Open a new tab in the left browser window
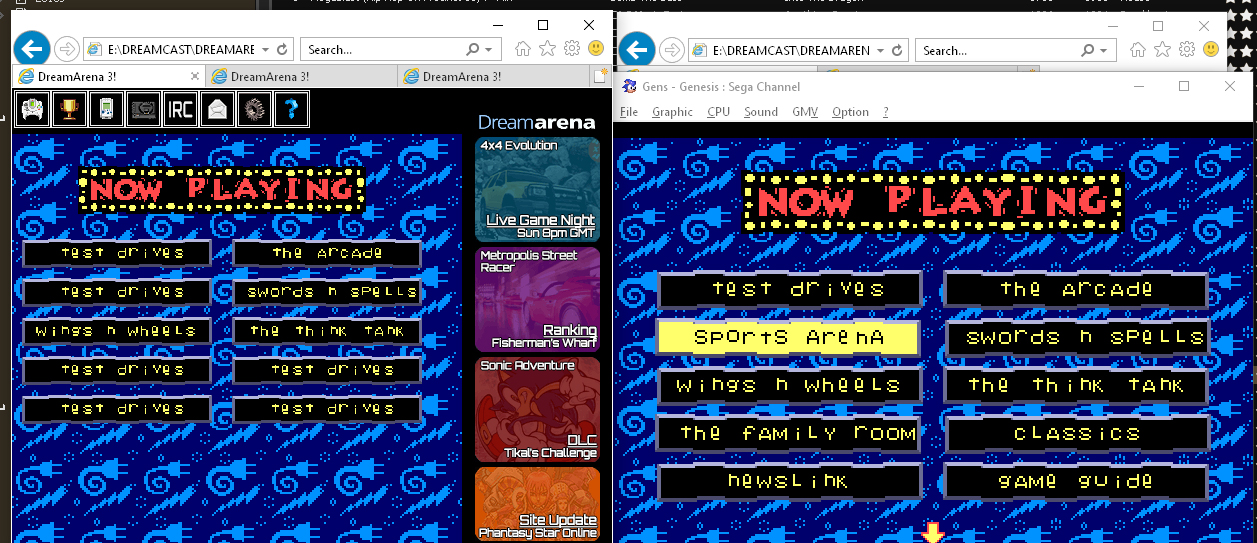 [x=600, y=76]
